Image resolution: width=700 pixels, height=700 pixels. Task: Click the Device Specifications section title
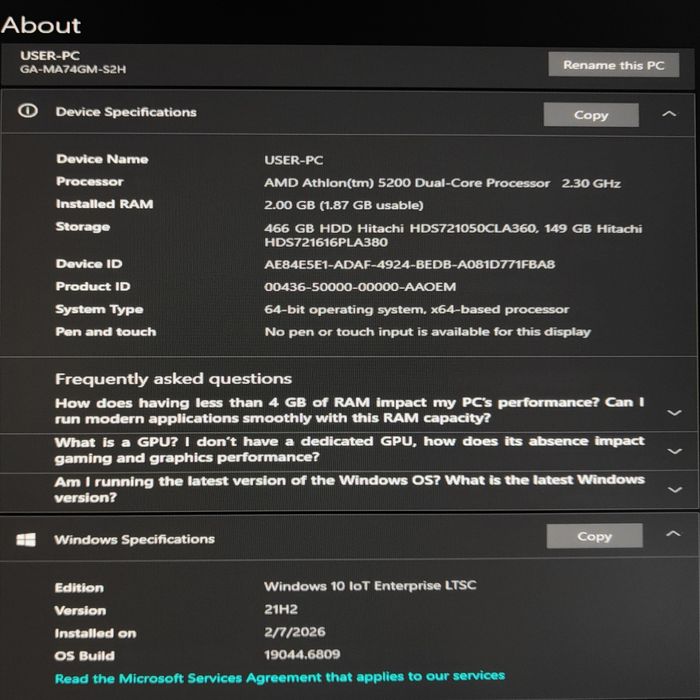126,112
